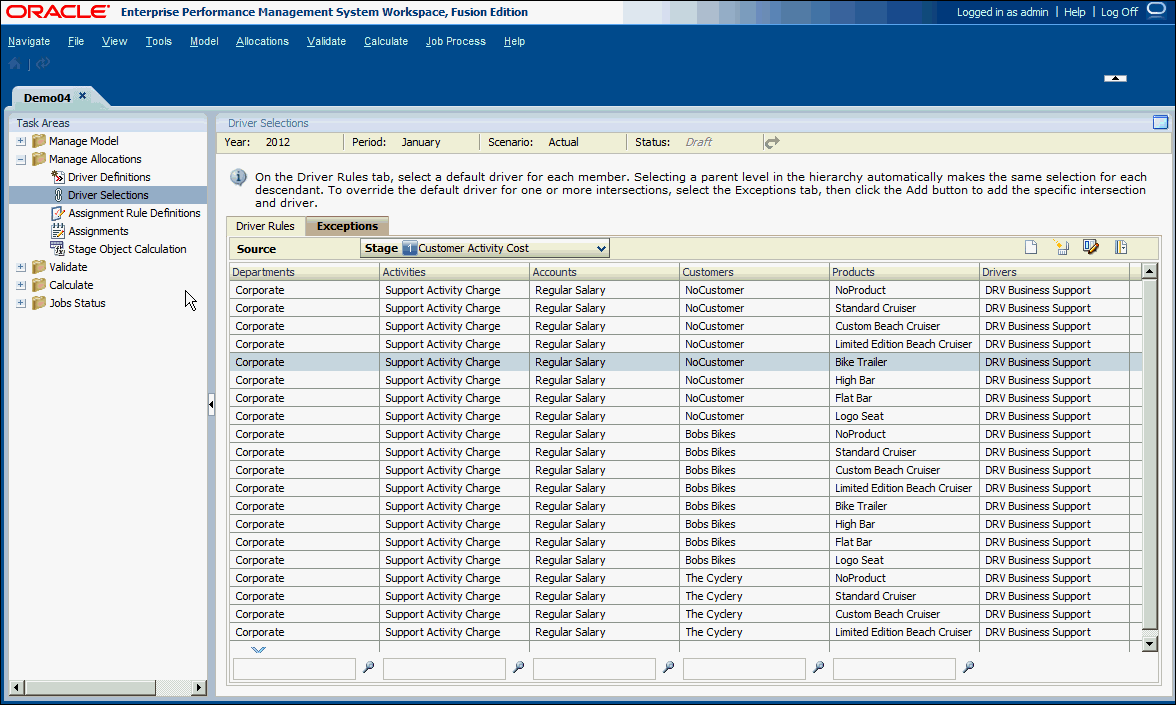Open the Allocations menu
Image resolution: width=1176 pixels, height=705 pixels.
pos(262,41)
